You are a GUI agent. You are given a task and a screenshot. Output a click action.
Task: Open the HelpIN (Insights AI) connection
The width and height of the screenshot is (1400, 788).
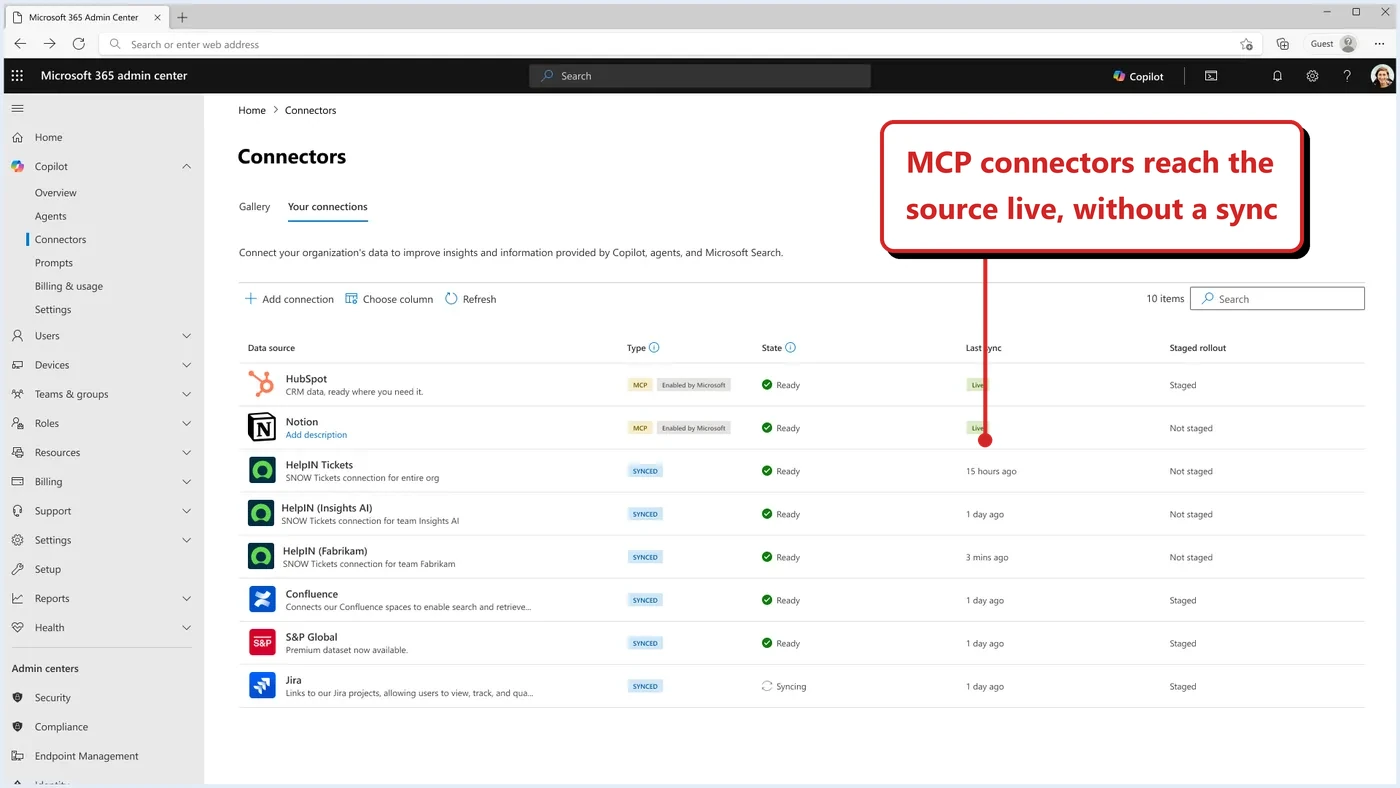pyautogui.click(x=327, y=508)
